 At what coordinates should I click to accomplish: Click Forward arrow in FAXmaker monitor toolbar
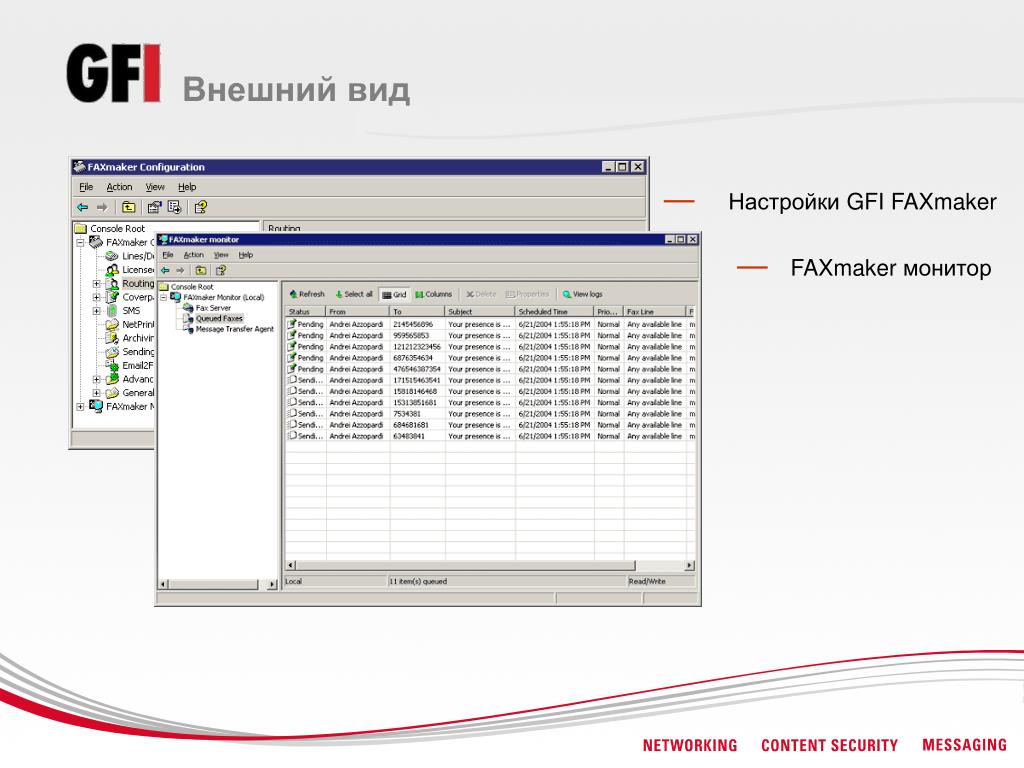(x=180, y=270)
